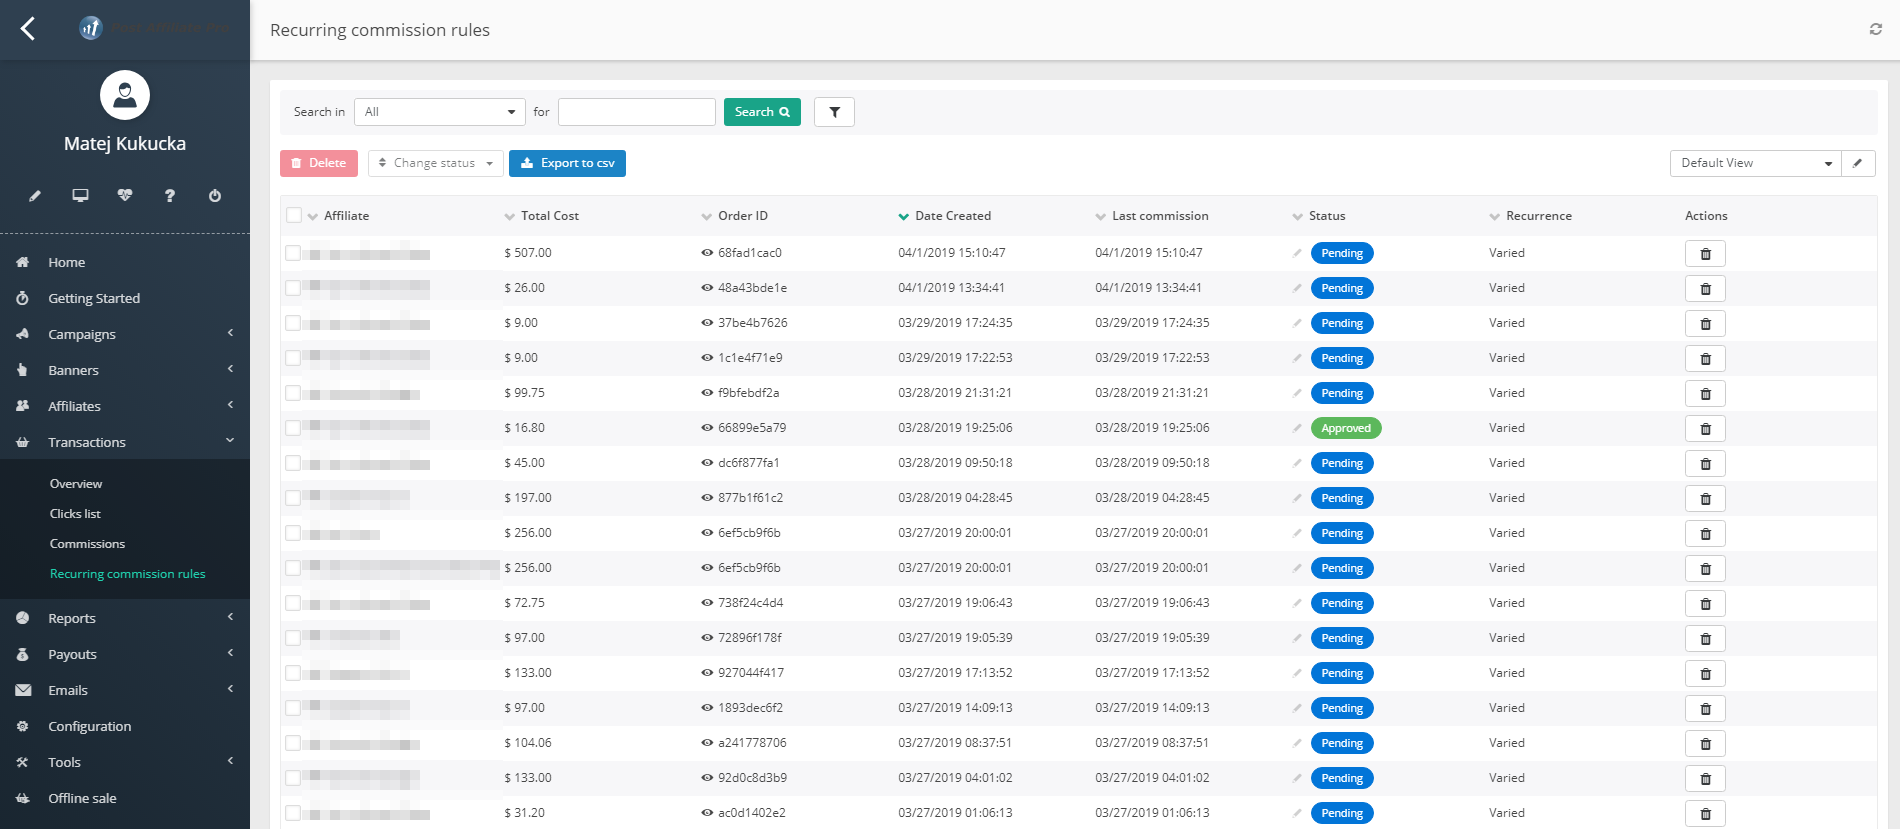Screen dimensions: 1900x829
Task: Select the checkbox for the $ 99.75 row
Action: (293, 393)
